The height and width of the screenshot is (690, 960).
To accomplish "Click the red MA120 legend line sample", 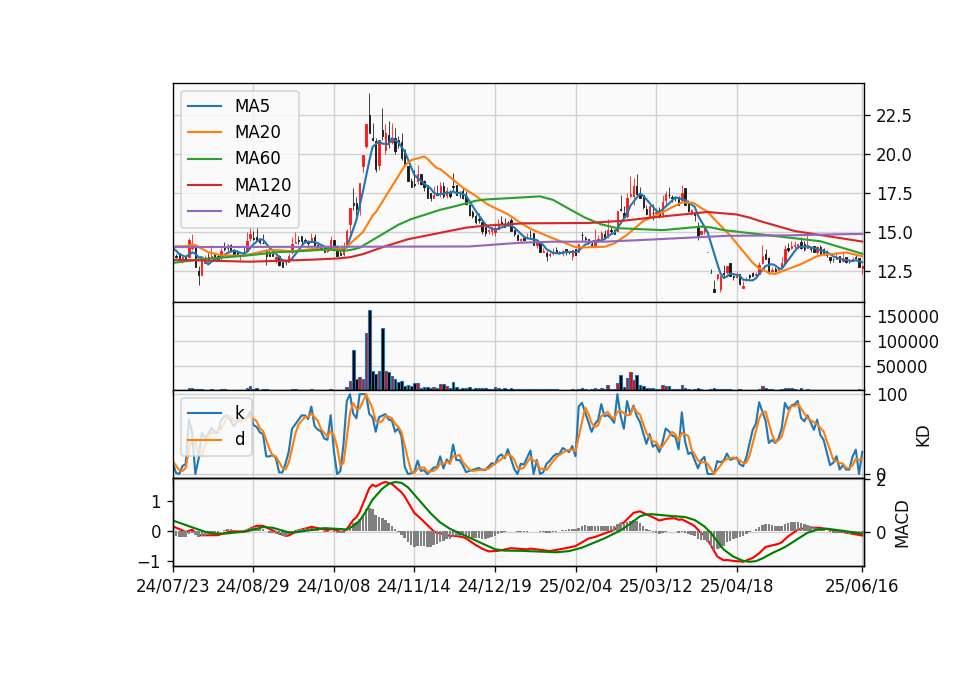I will [x=204, y=185].
